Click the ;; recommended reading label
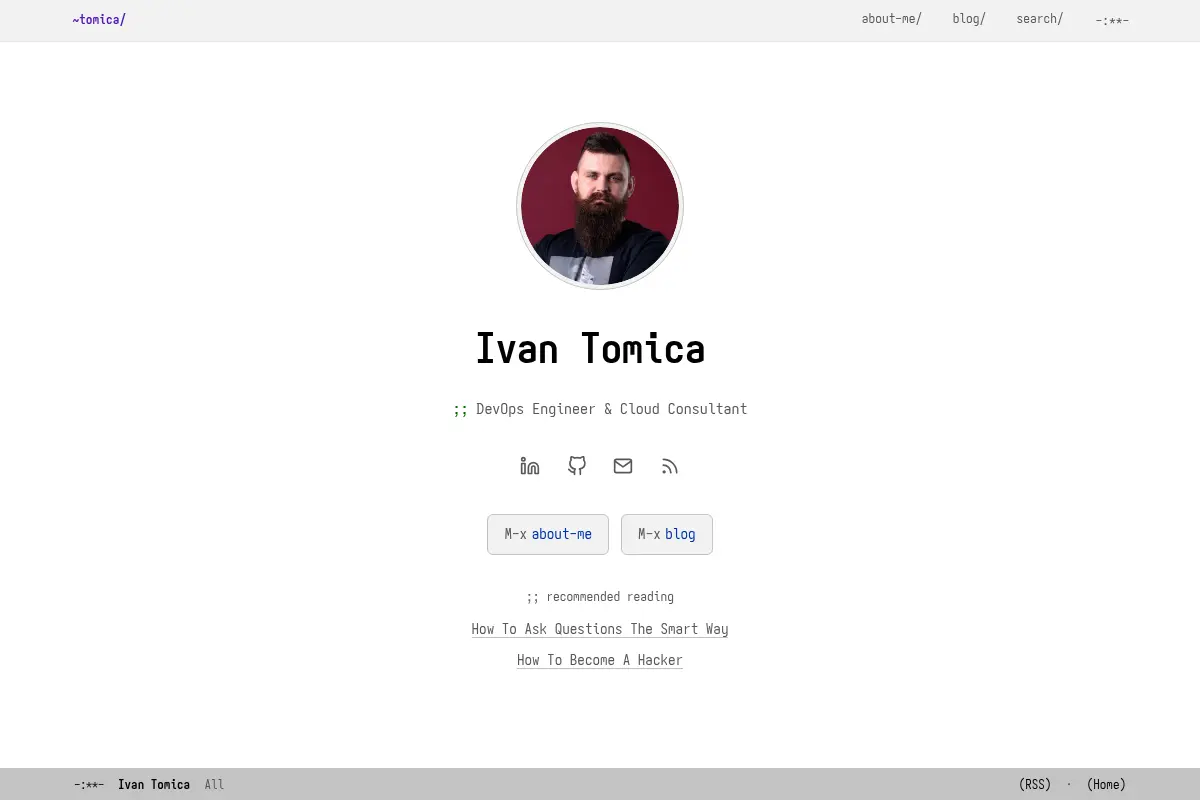 tap(600, 597)
